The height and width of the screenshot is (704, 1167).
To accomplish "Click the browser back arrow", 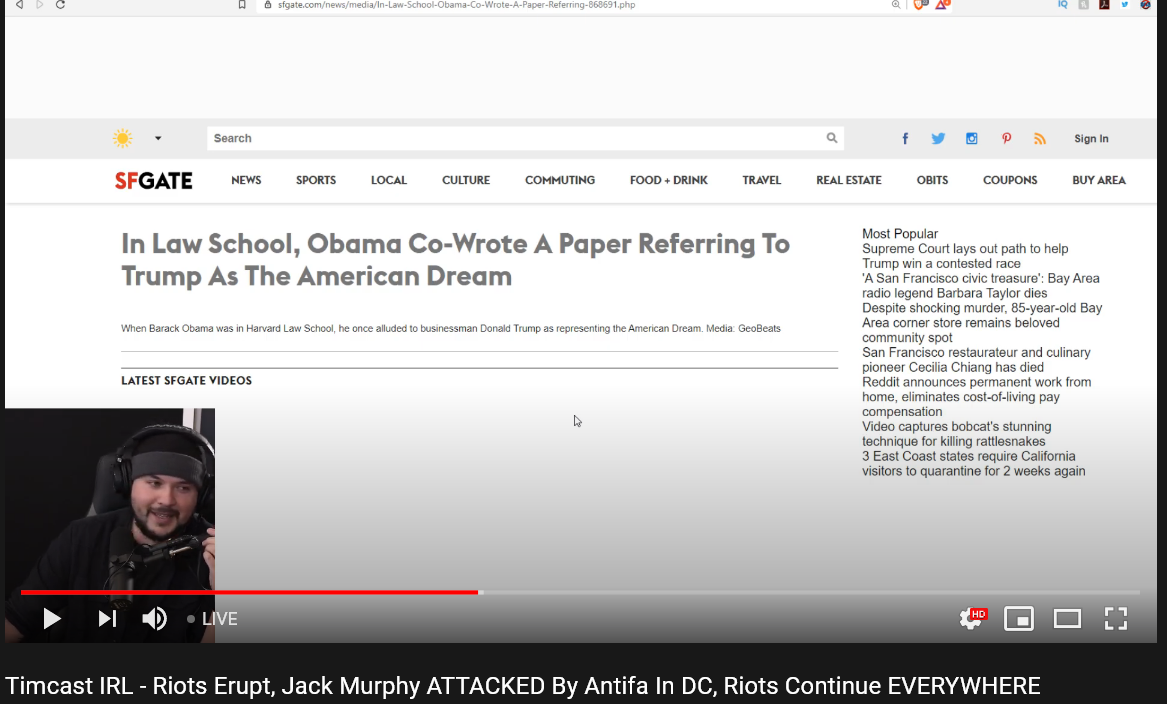I will coord(19,4).
